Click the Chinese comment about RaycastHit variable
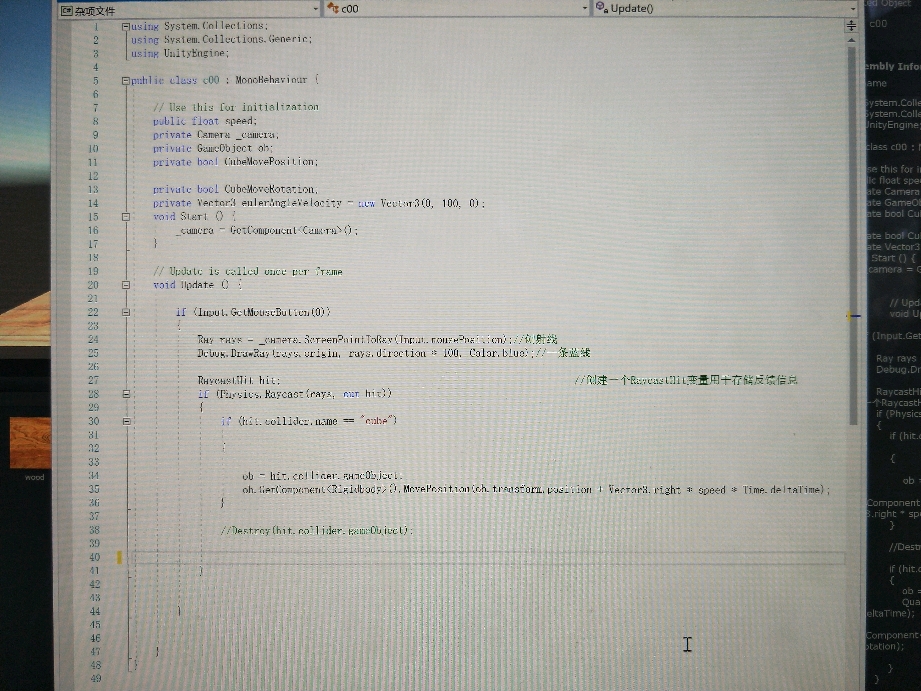This screenshot has width=921, height=691. tap(685, 380)
